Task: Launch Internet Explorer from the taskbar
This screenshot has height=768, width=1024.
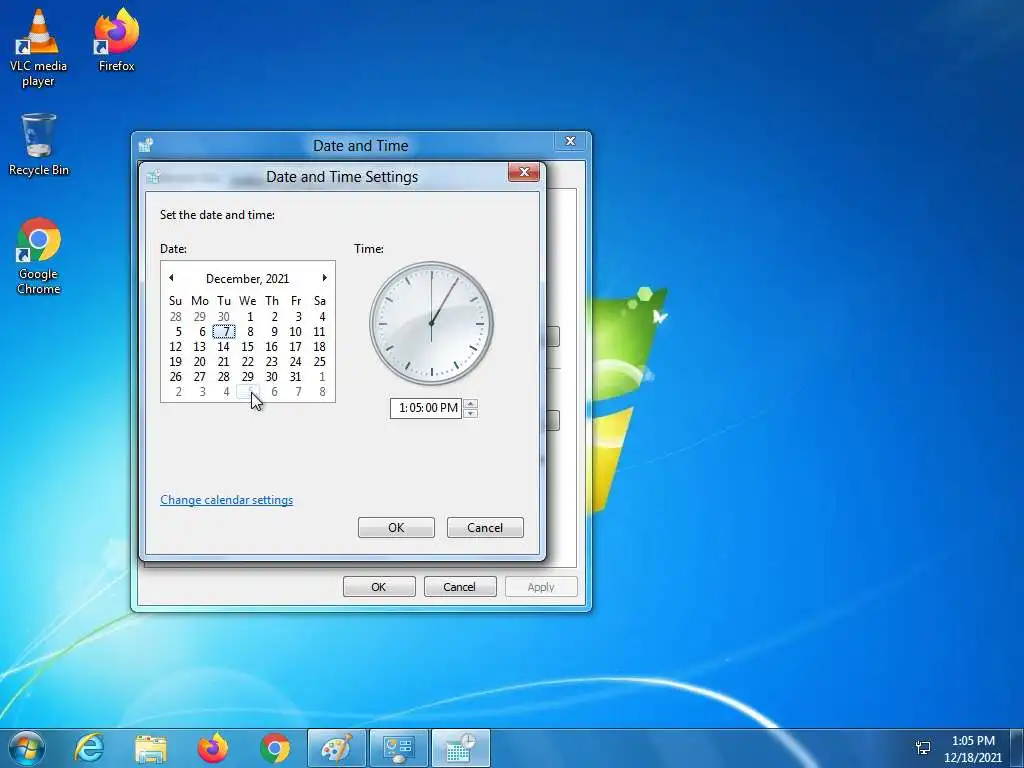Action: pos(89,748)
